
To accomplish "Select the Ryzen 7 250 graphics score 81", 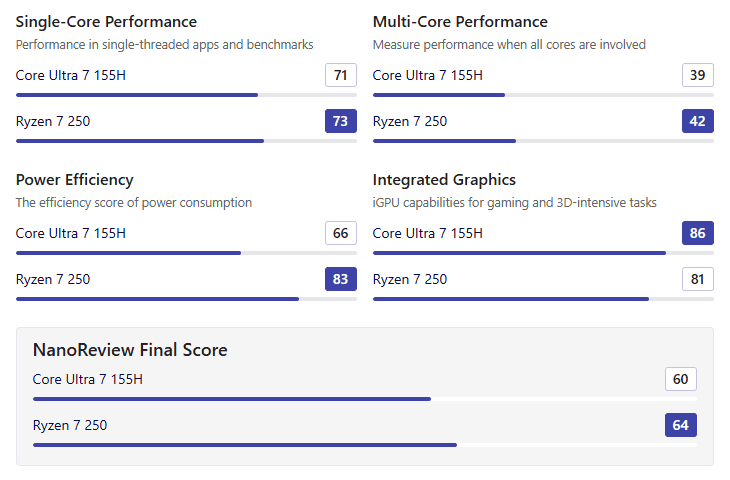I will (698, 279).
